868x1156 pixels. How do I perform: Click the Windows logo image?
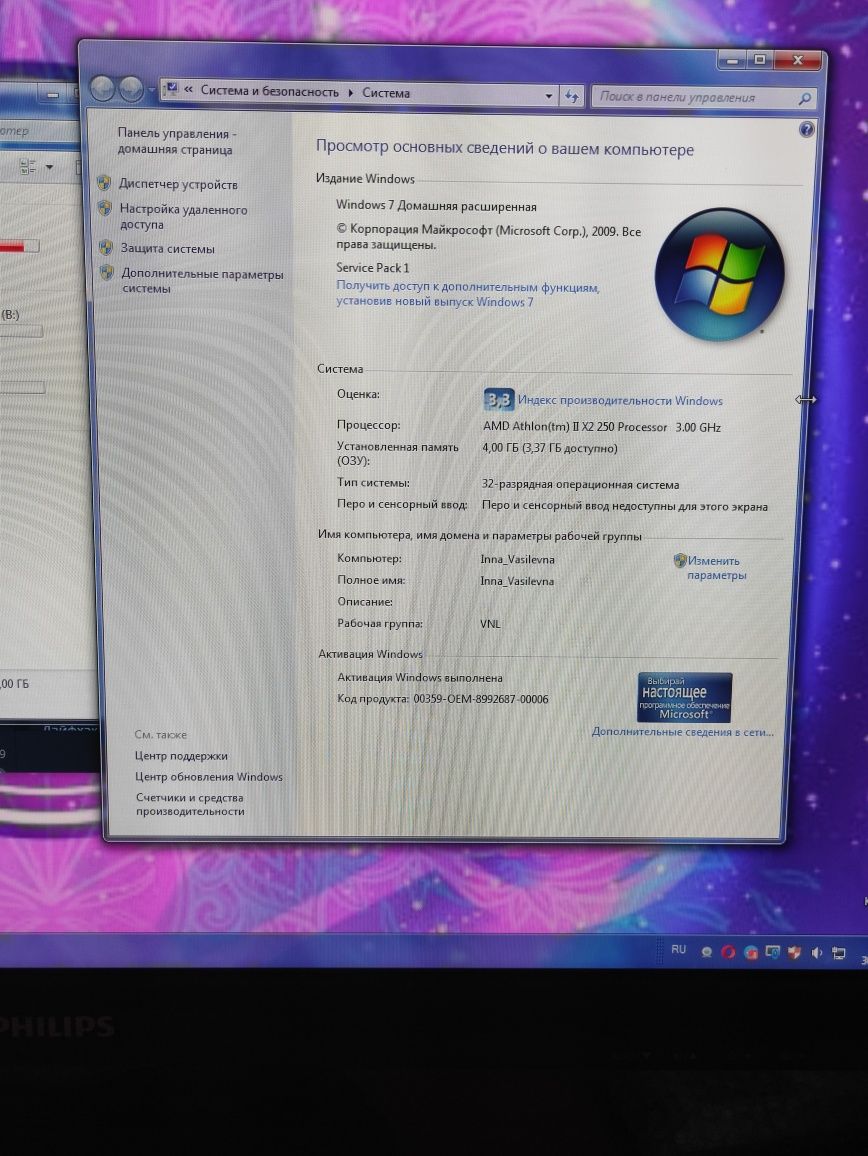pos(719,275)
